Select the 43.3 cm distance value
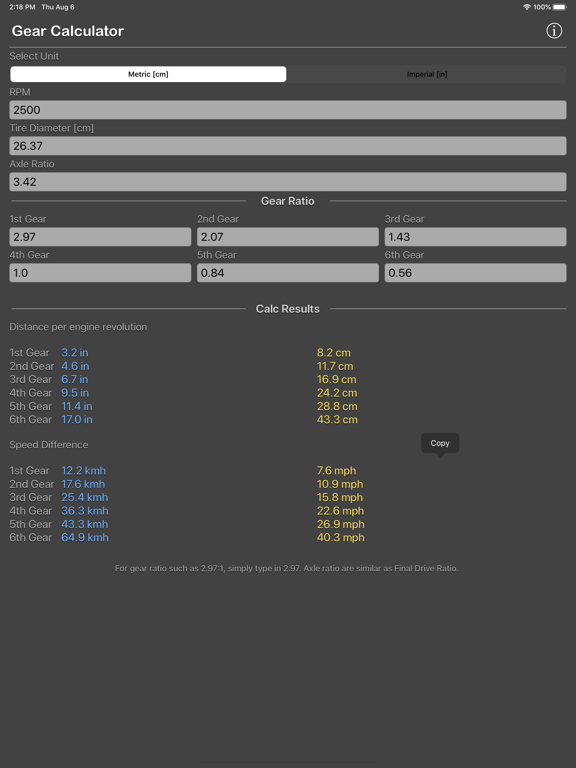The width and height of the screenshot is (576, 768). click(337, 419)
